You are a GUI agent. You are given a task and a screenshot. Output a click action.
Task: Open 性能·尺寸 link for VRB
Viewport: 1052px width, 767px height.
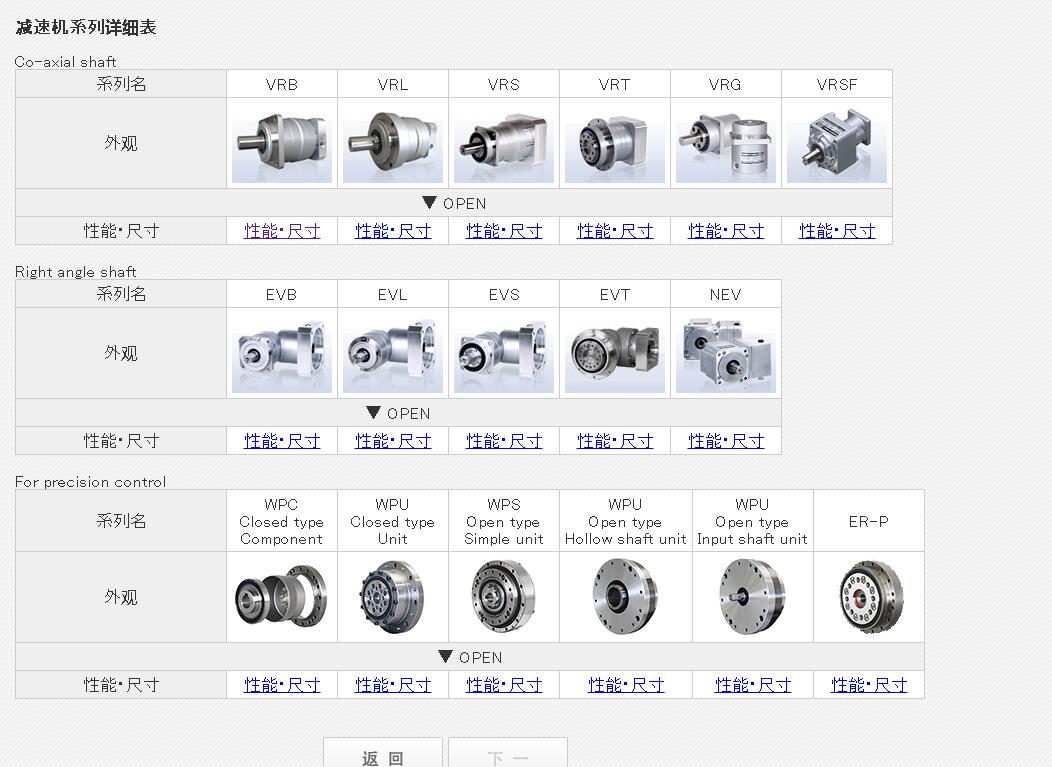click(282, 231)
